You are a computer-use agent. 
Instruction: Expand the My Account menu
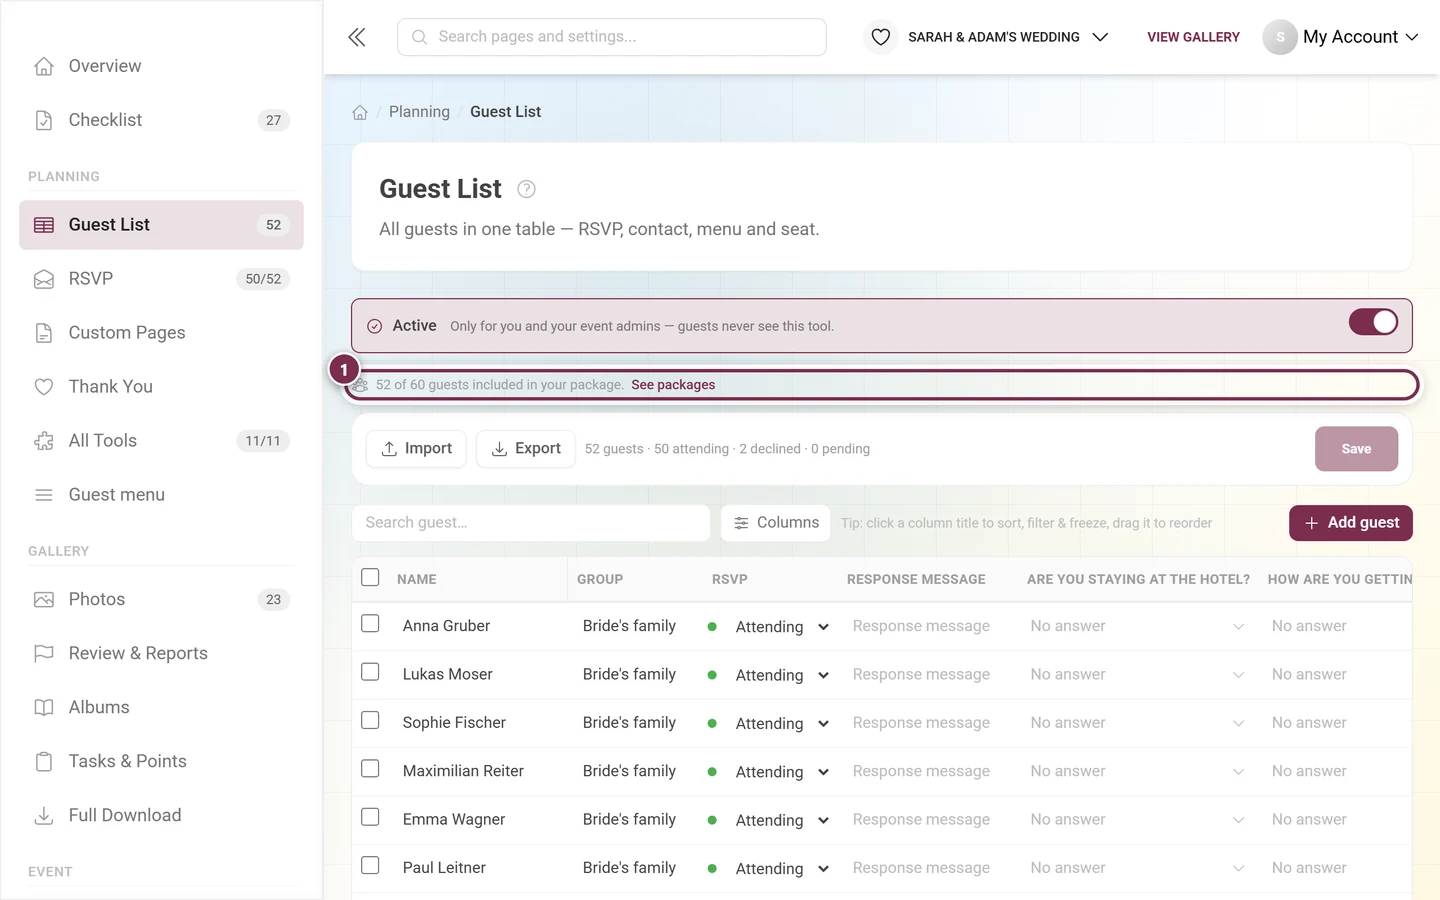[x=1360, y=37]
